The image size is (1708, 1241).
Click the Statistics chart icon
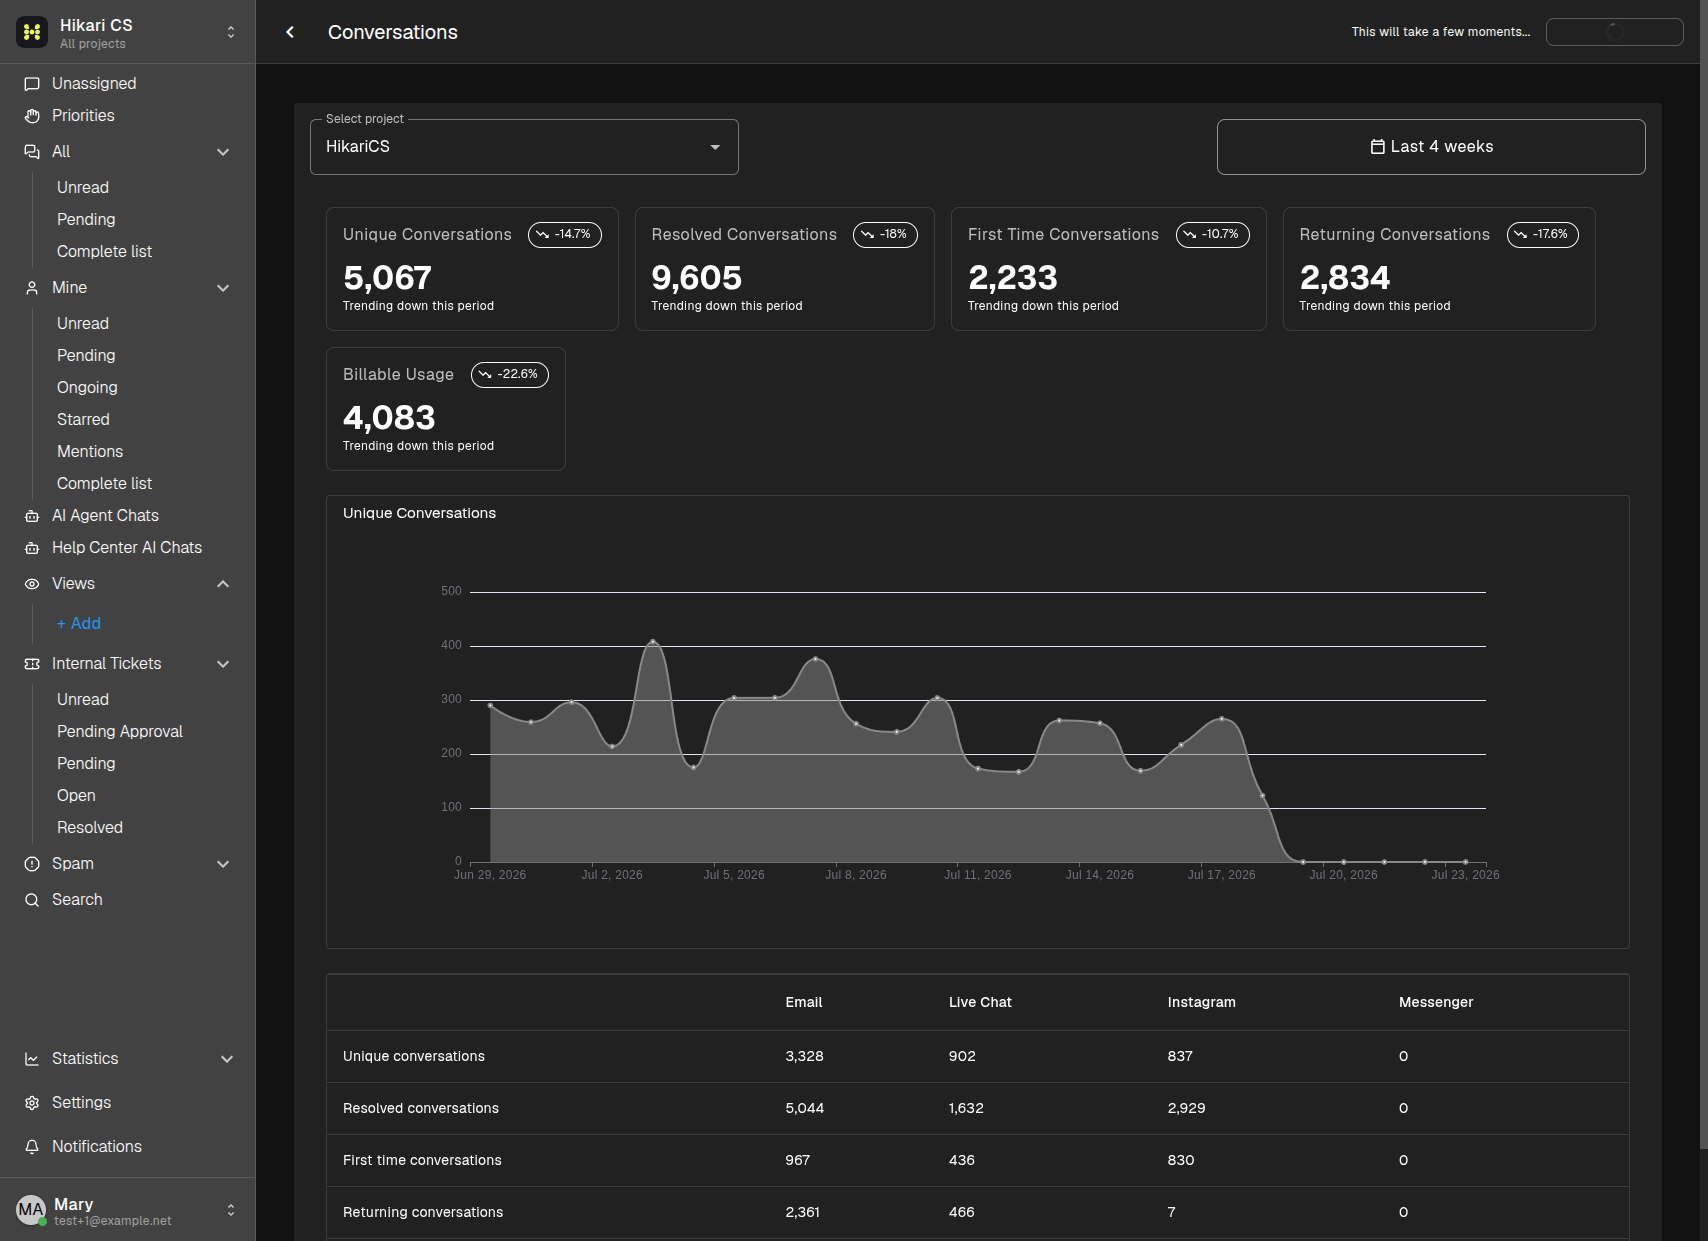click(32, 1059)
